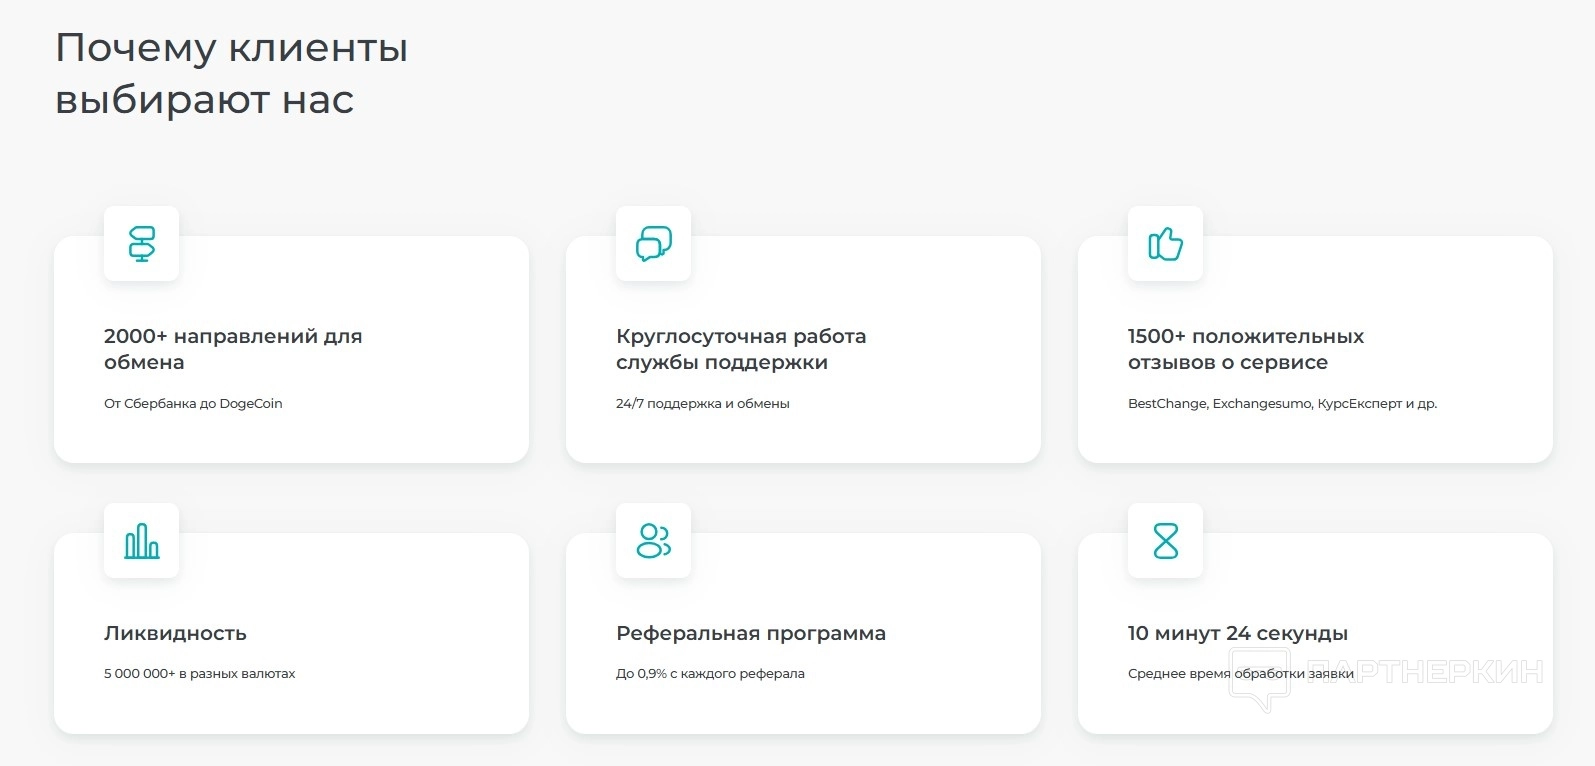Select the heading "Почему клиенты выбирают нас"
This screenshot has height=766, width=1595.
pyautogui.click(x=232, y=74)
